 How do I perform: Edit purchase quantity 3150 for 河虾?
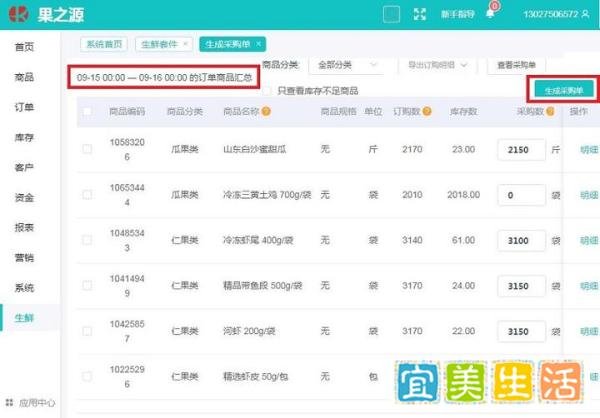[x=522, y=331]
